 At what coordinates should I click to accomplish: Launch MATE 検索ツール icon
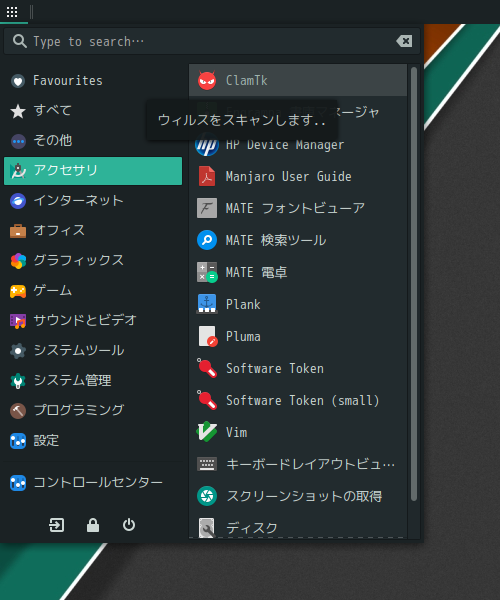[207, 240]
